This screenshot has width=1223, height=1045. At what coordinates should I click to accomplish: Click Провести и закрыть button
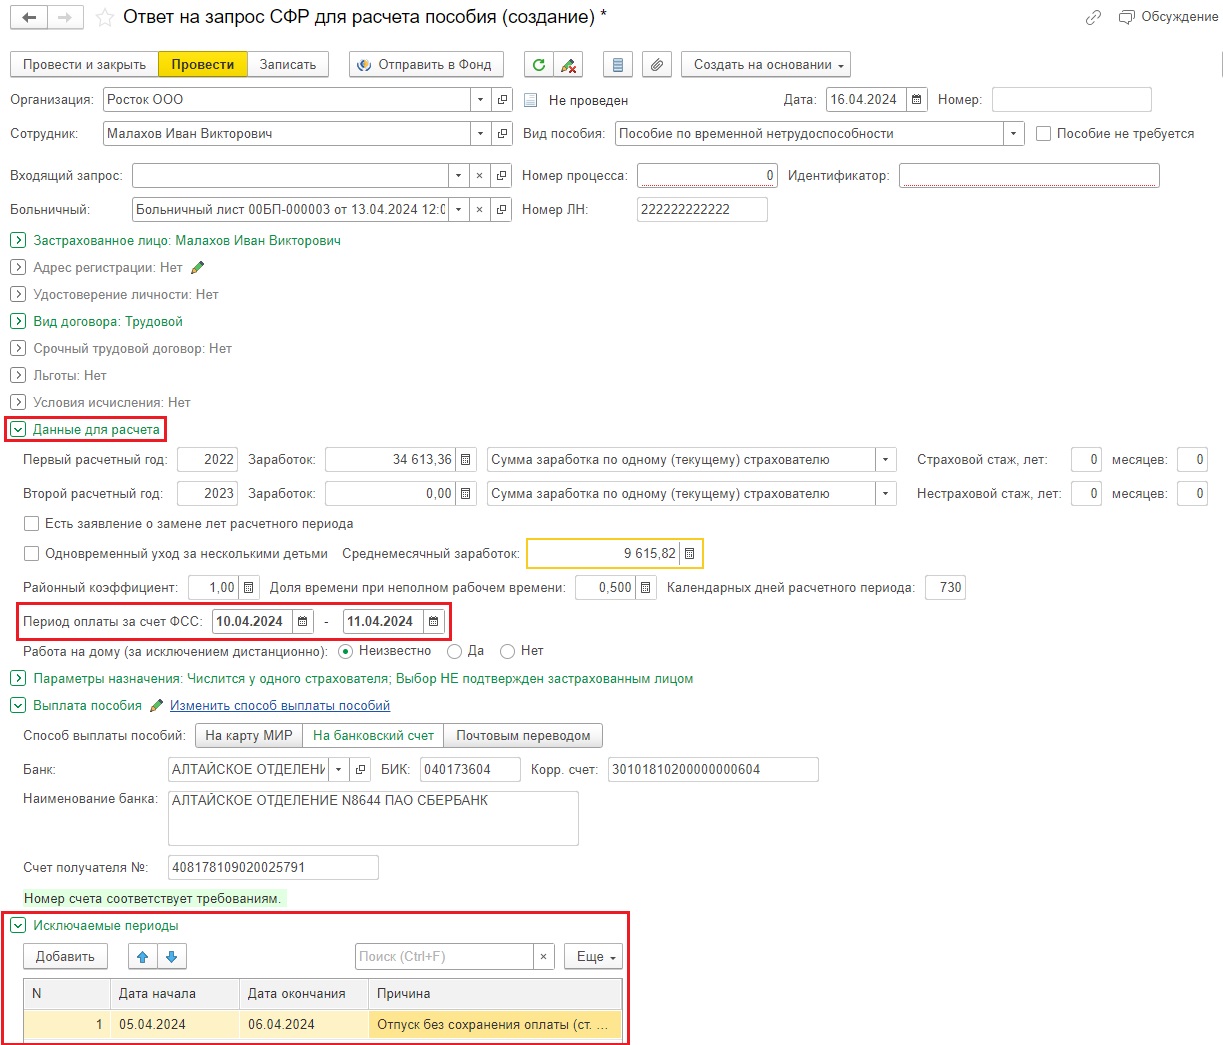point(85,65)
